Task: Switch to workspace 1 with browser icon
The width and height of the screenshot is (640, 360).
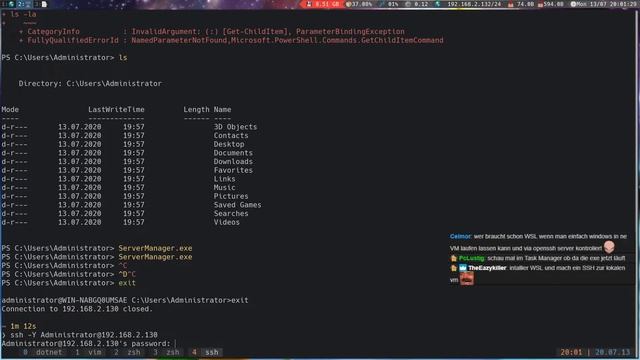Action: tap(9, 4)
